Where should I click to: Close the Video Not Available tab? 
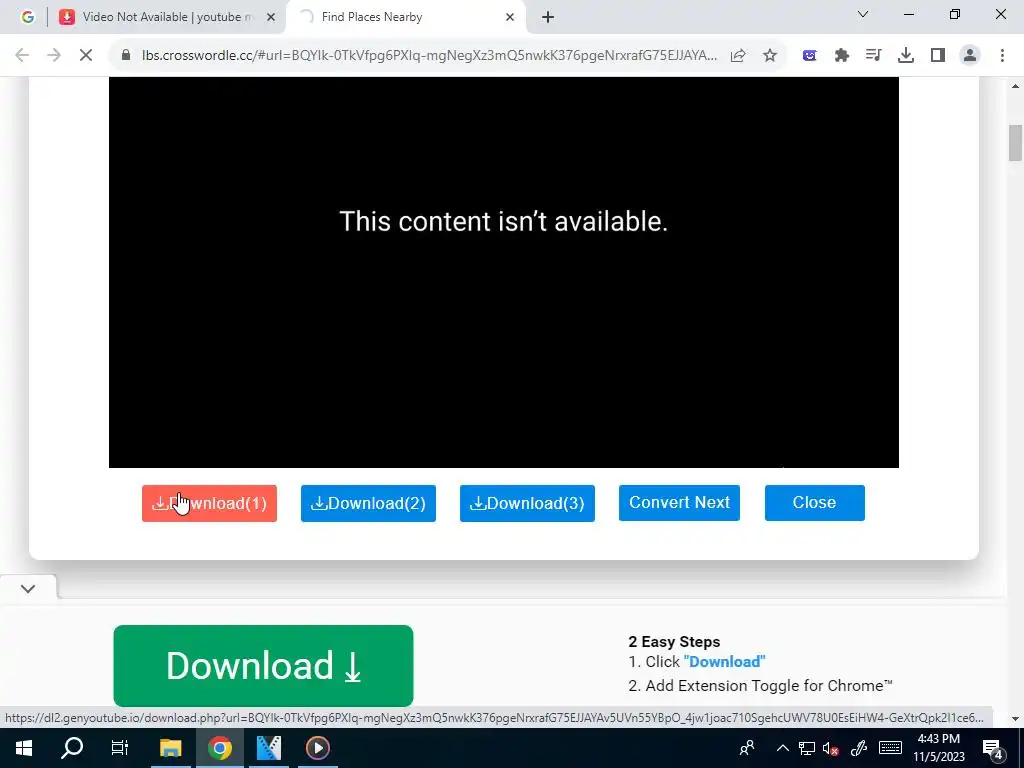click(x=271, y=18)
